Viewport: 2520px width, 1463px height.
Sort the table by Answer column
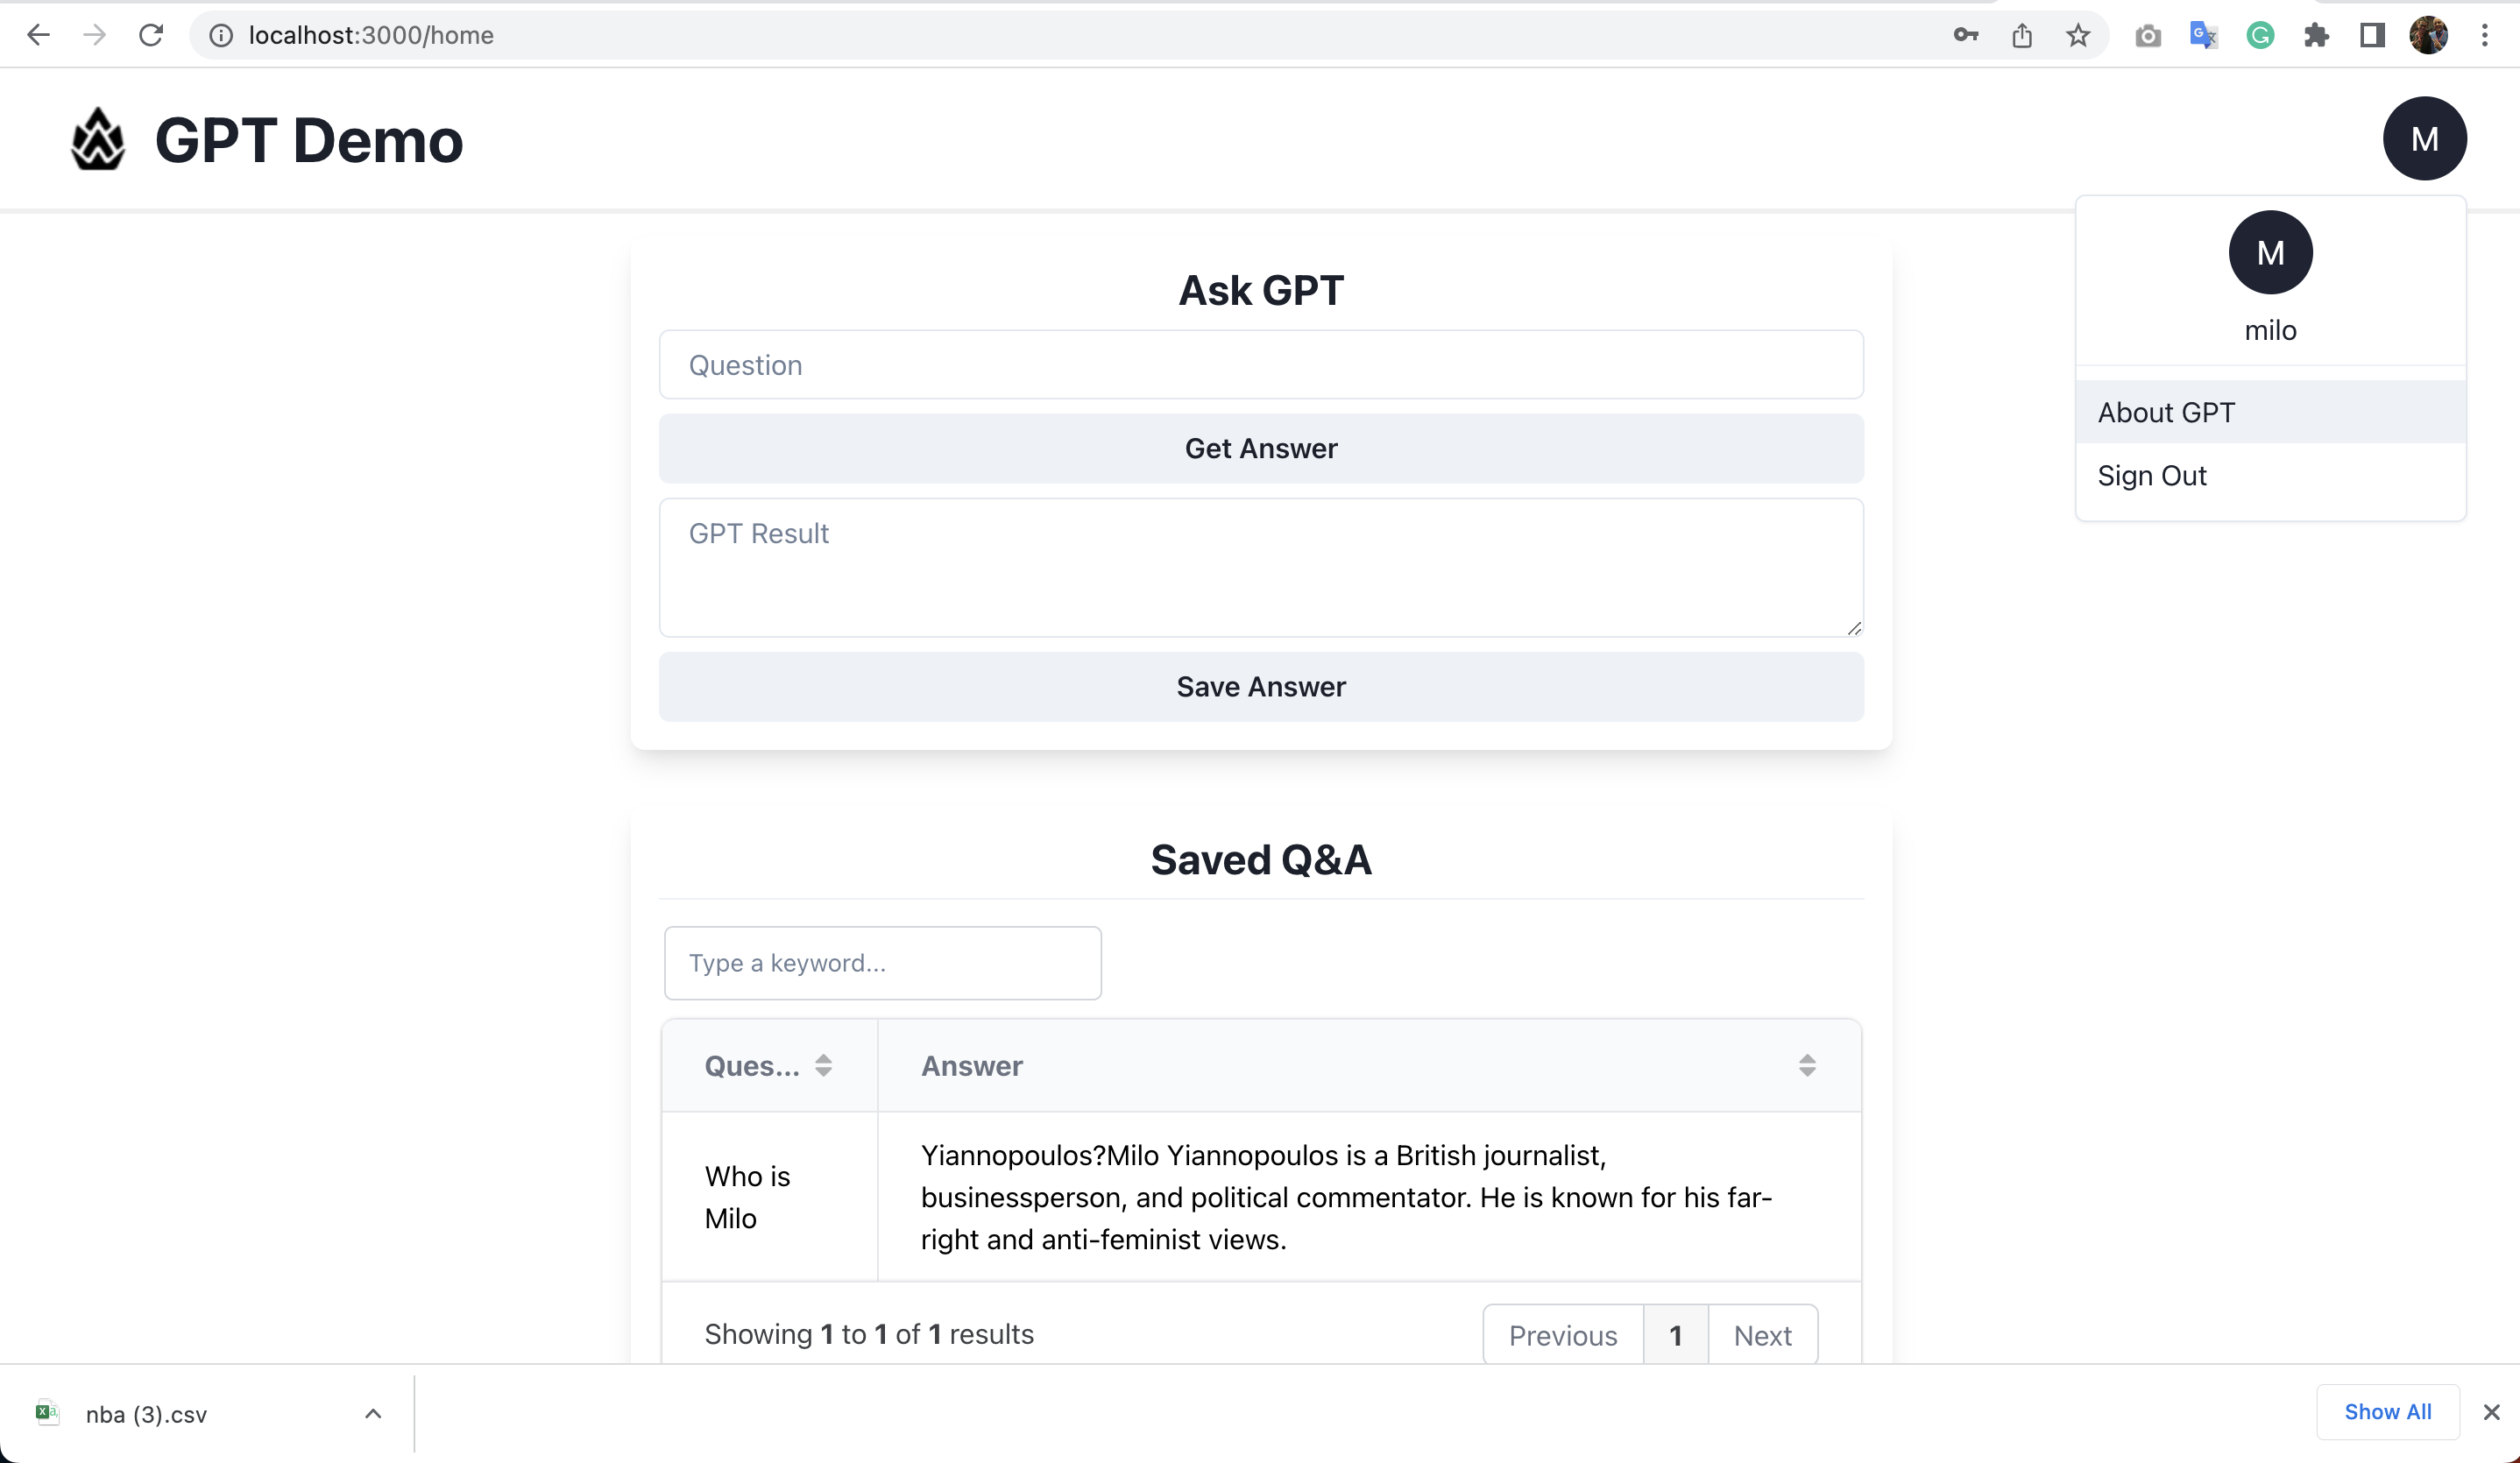[x=1808, y=1065]
